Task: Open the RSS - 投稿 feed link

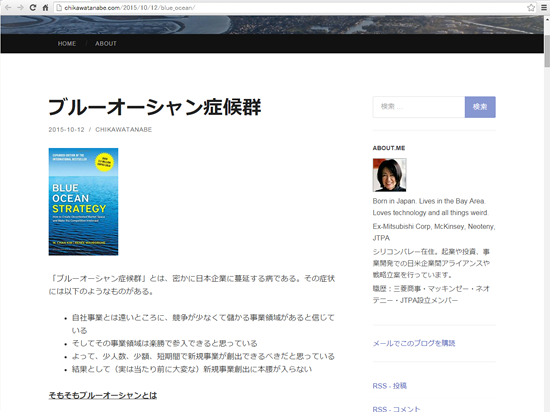Action: 390,386
